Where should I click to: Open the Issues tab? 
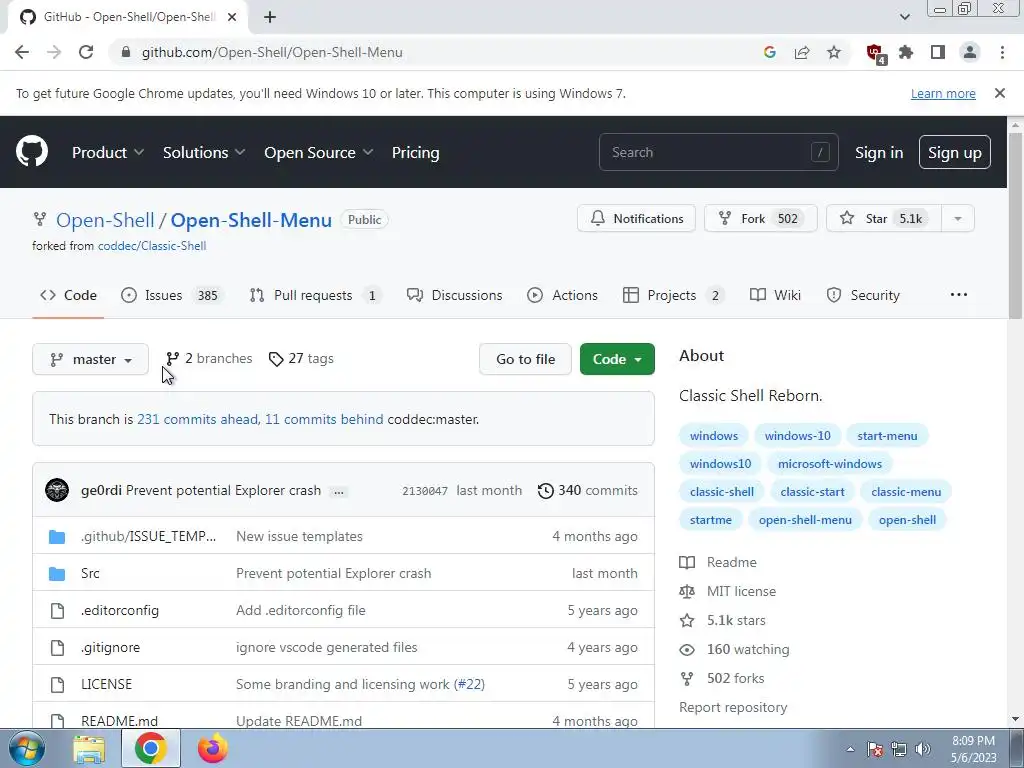172,295
